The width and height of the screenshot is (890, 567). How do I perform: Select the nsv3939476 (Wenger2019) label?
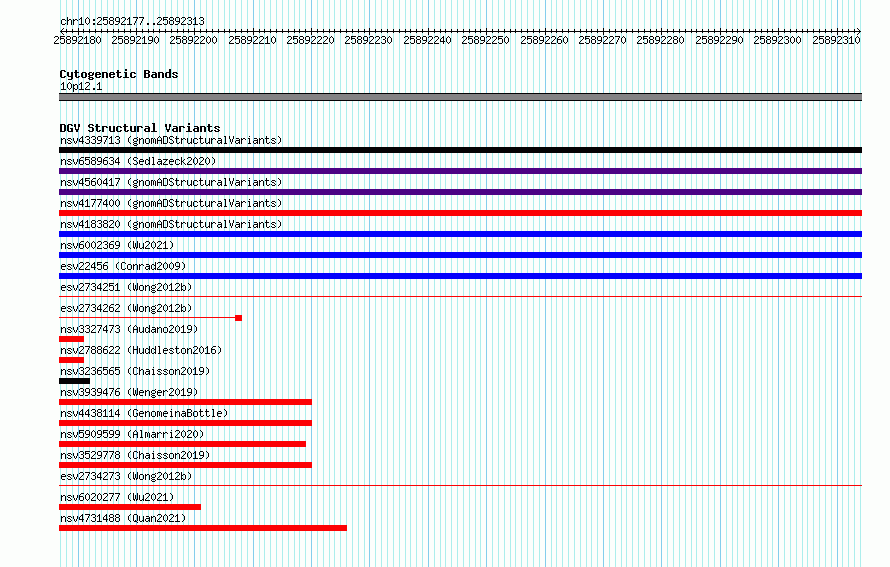pos(129,392)
